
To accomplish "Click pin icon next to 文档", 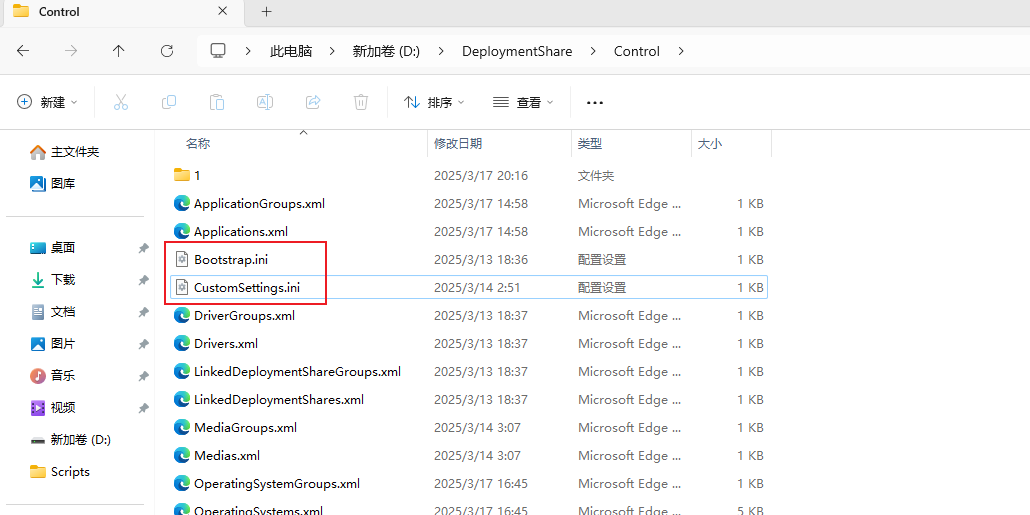I will (x=143, y=312).
